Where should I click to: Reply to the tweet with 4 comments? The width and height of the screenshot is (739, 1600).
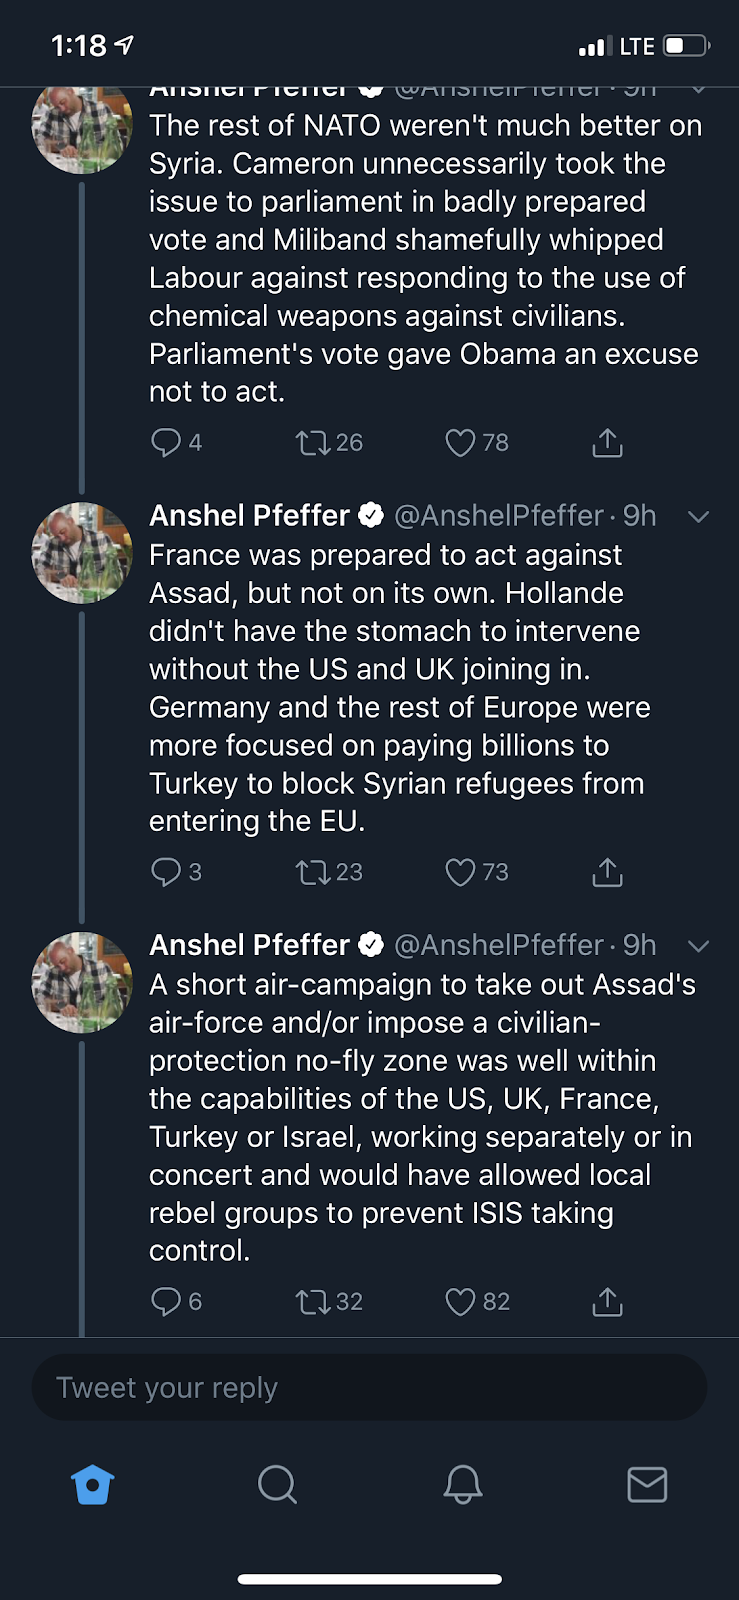[165, 443]
